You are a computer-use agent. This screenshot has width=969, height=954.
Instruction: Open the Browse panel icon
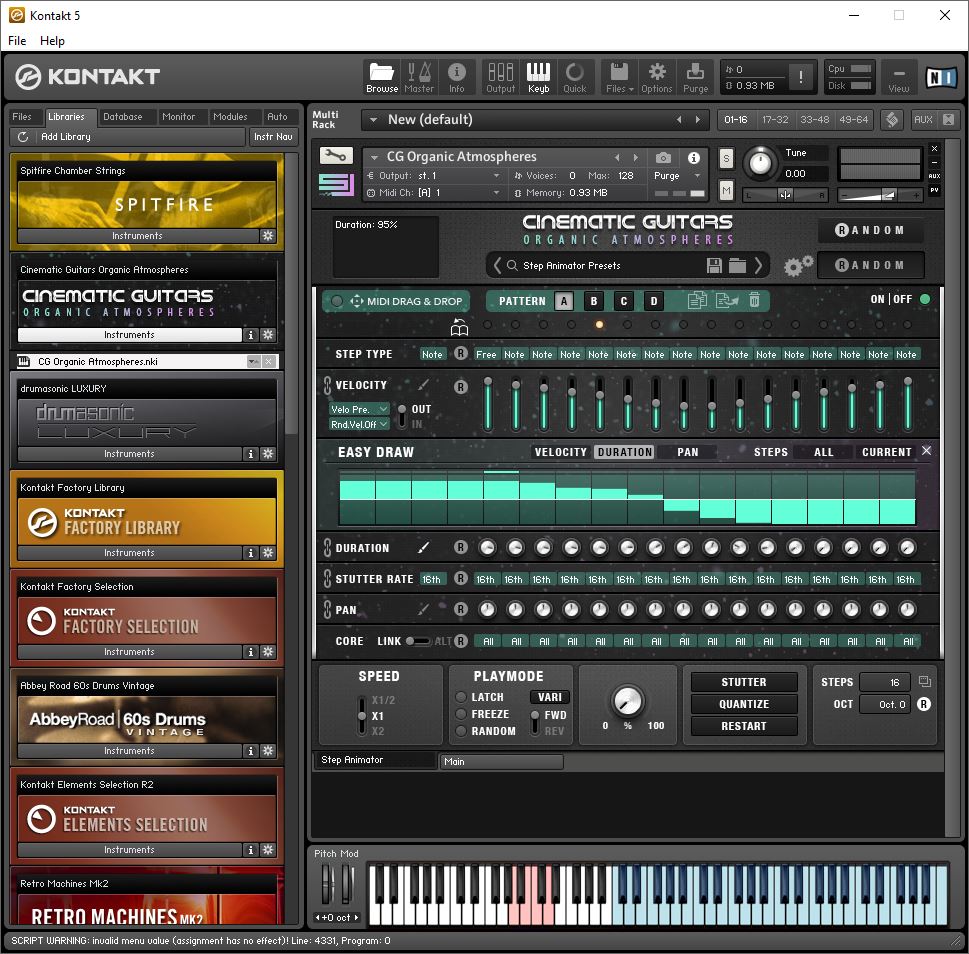coord(382,77)
